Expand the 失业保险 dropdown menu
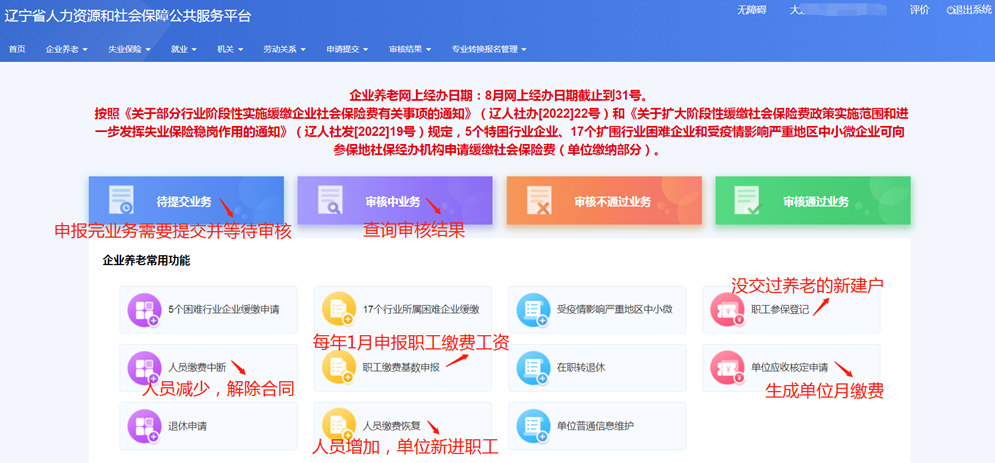This screenshot has height=463, width=995. (129, 49)
